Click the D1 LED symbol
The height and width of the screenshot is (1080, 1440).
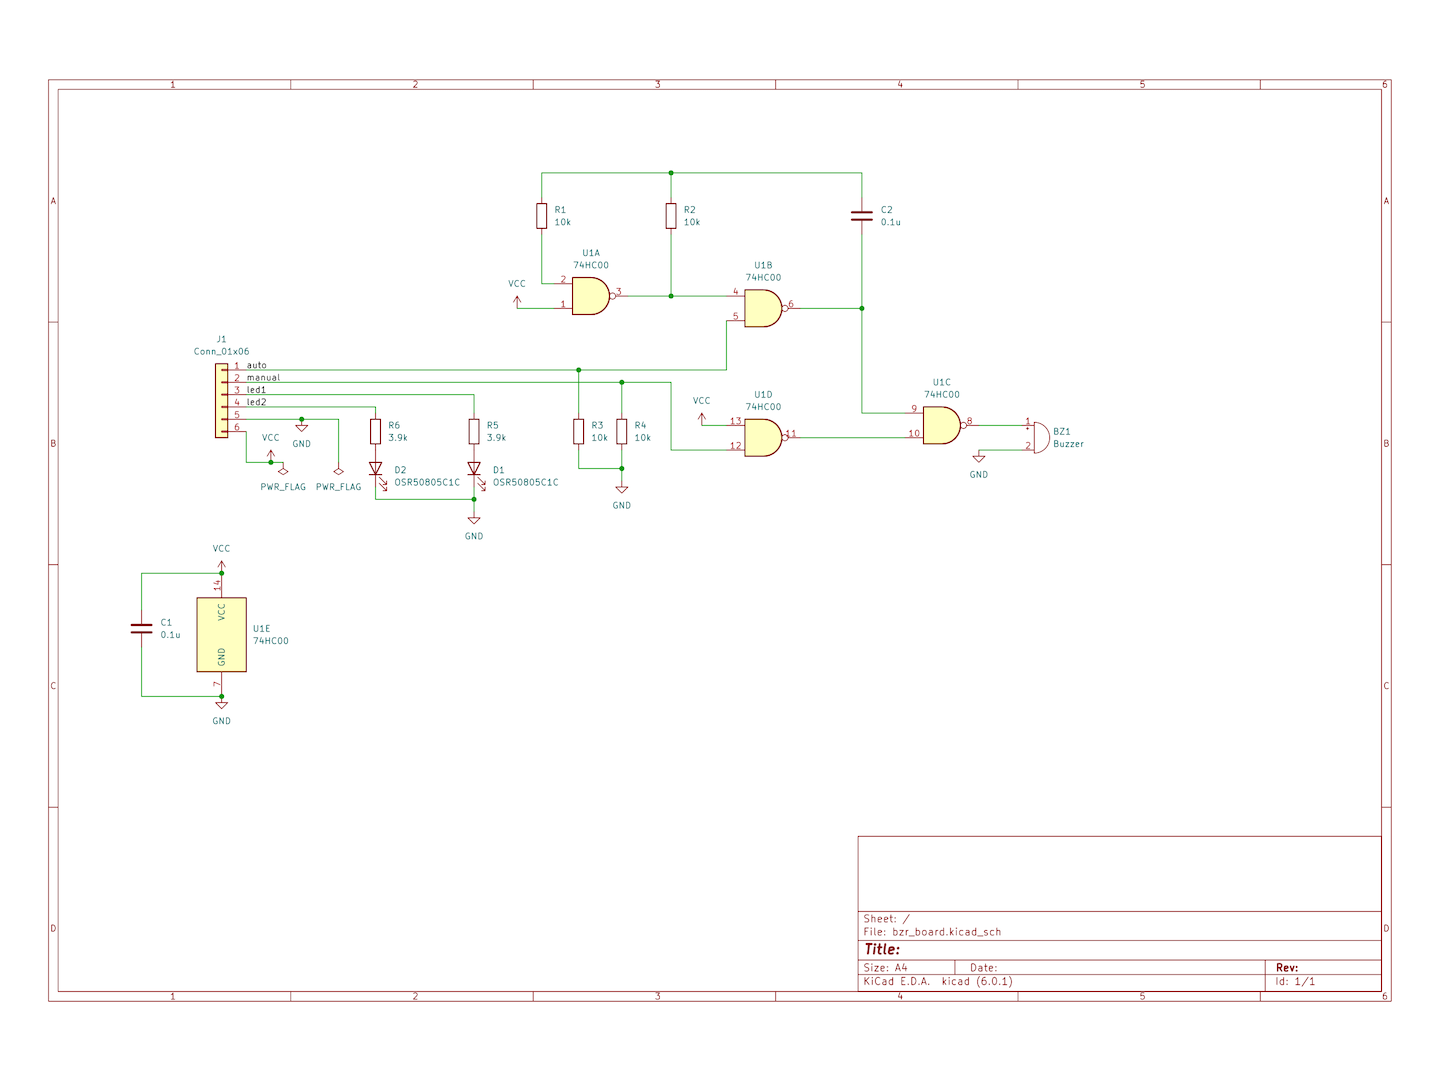click(474, 469)
